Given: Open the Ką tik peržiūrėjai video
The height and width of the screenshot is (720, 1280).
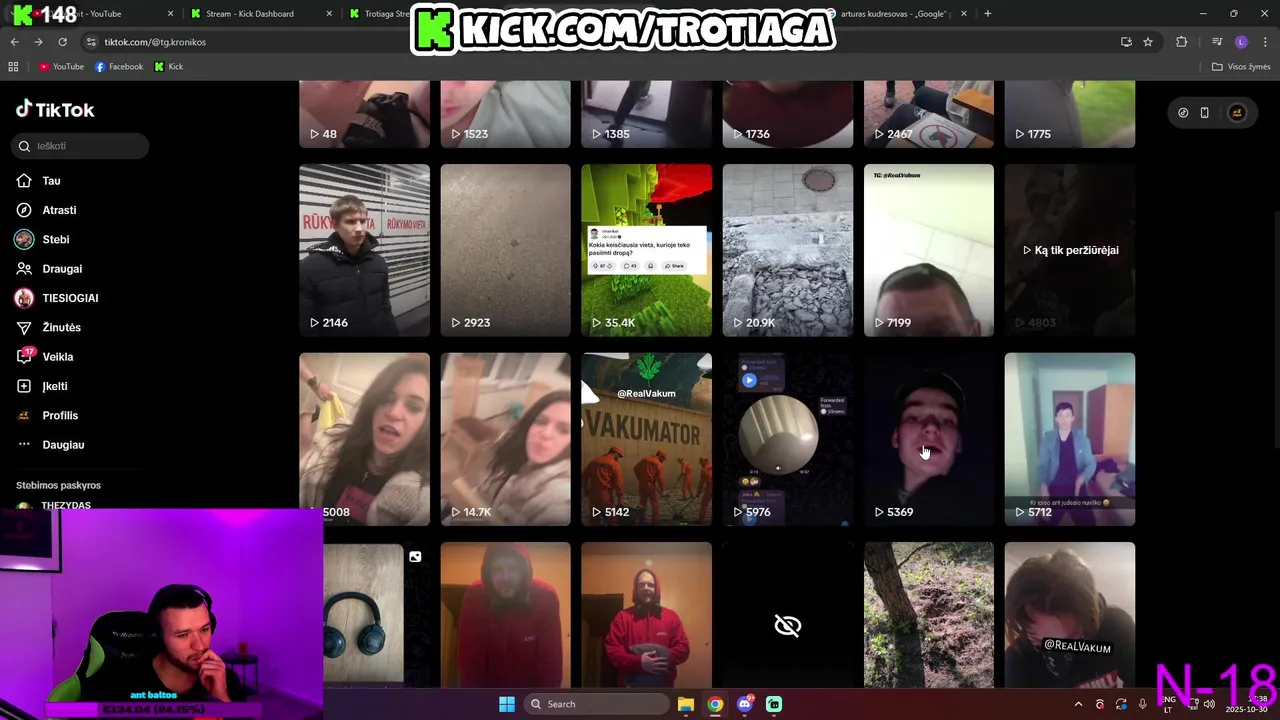Looking at the screenshot, I should point(1069,250).
